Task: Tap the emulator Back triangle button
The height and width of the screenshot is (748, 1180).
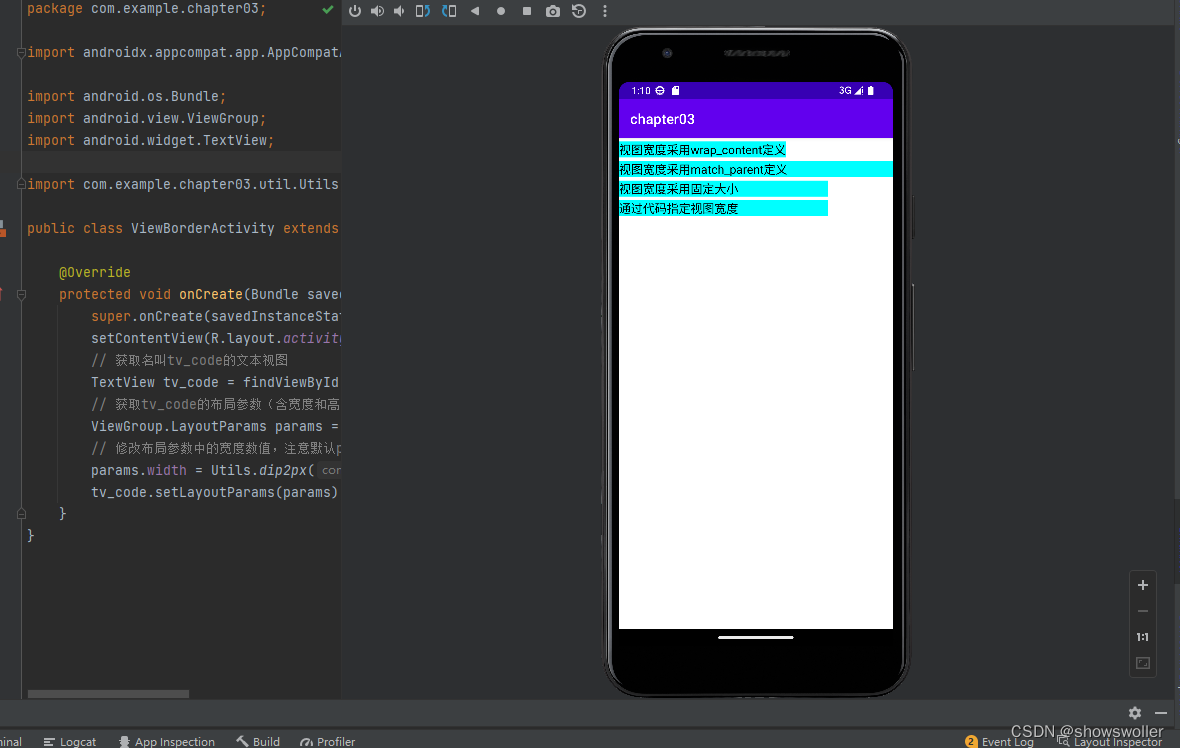Action: (x=475, y=11)
